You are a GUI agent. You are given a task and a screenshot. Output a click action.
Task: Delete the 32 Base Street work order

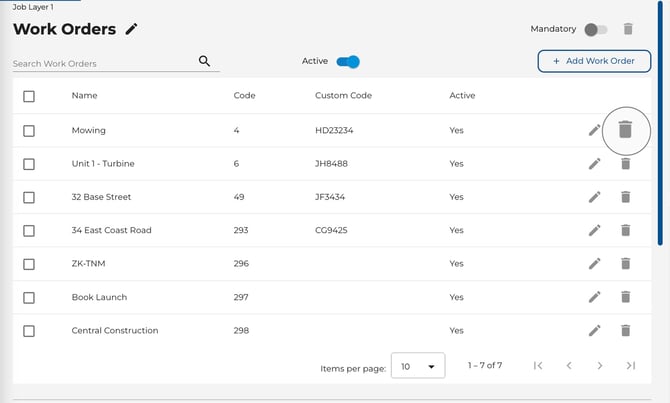(625, 197)
